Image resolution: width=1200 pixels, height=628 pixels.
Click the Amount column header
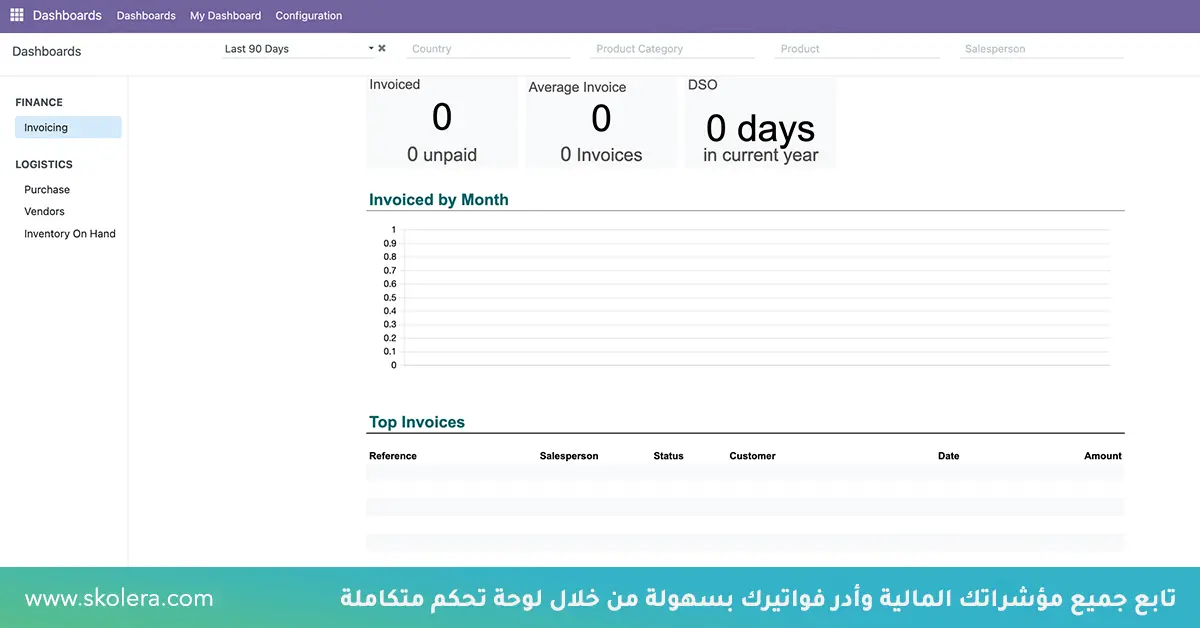pos(1103,456)
